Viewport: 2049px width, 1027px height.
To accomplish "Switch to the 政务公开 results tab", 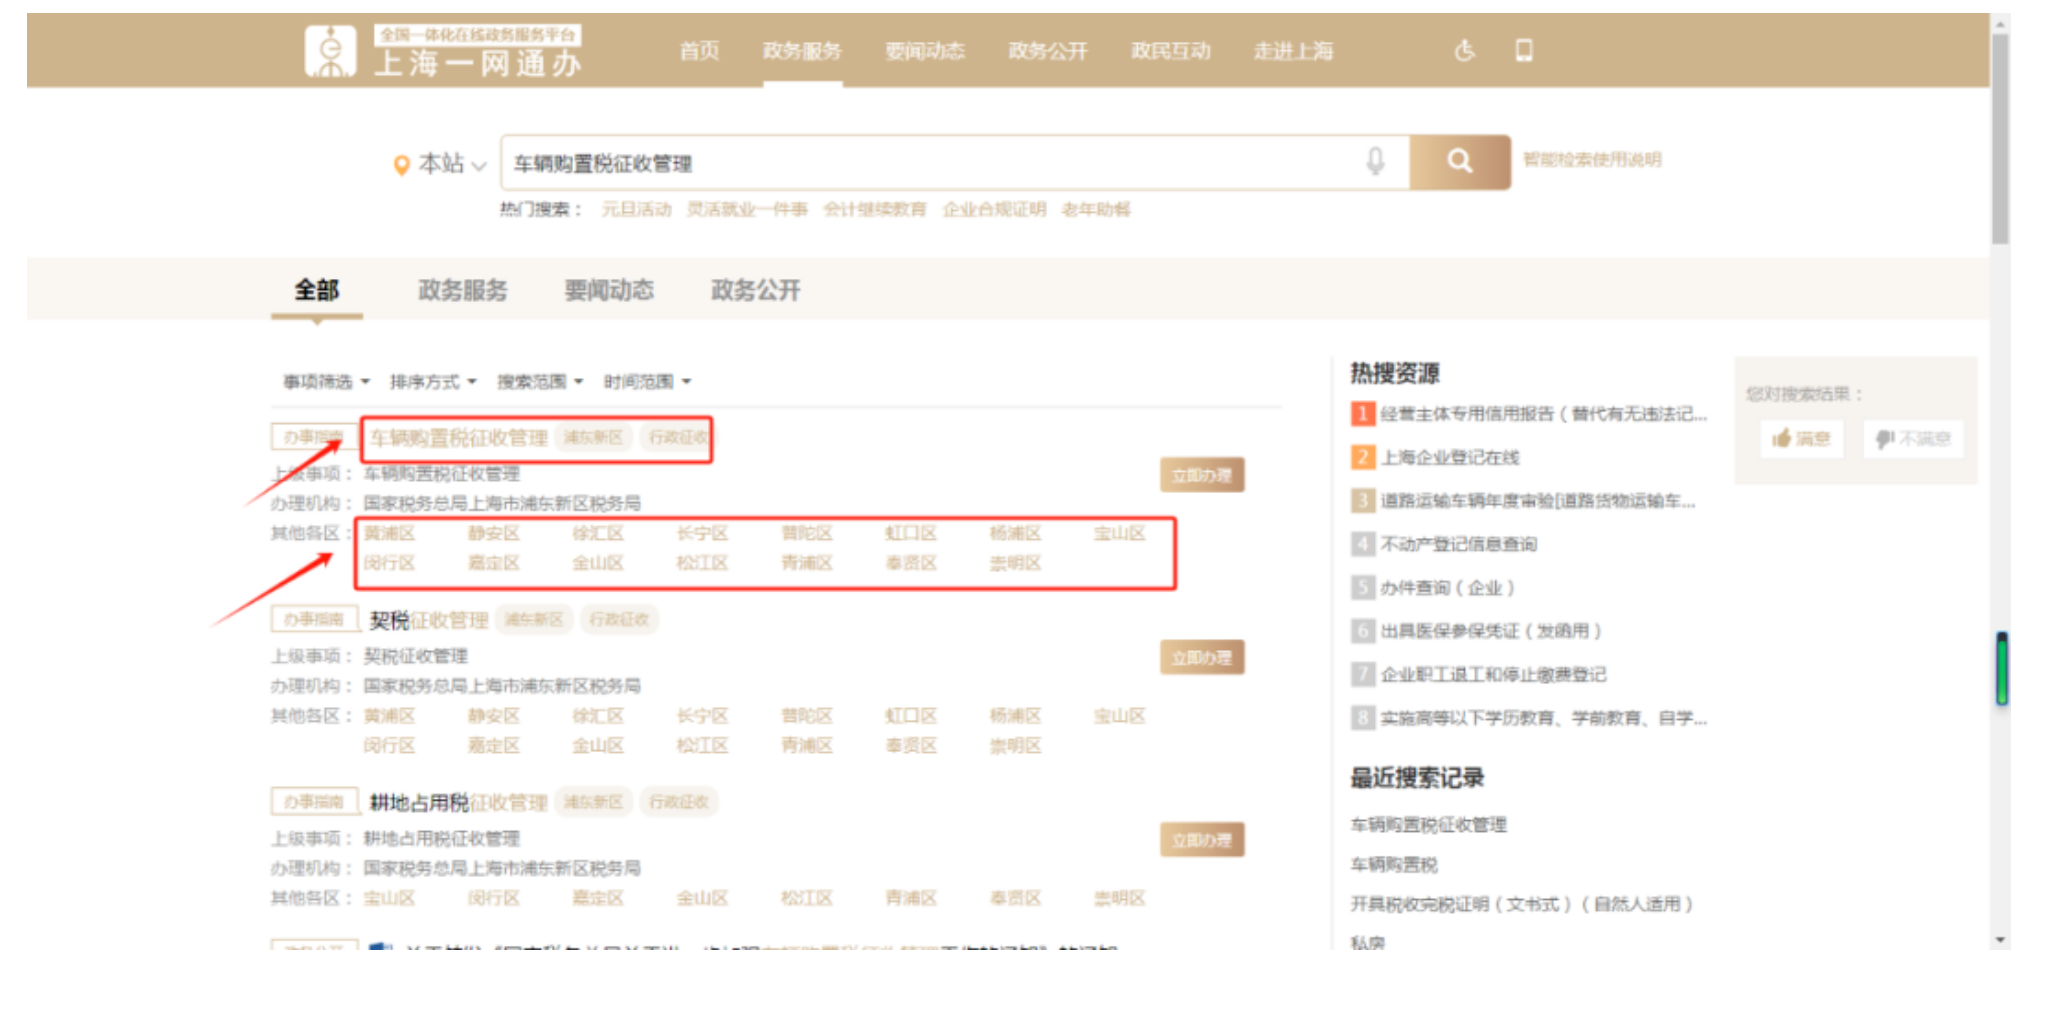I will 757,291.
